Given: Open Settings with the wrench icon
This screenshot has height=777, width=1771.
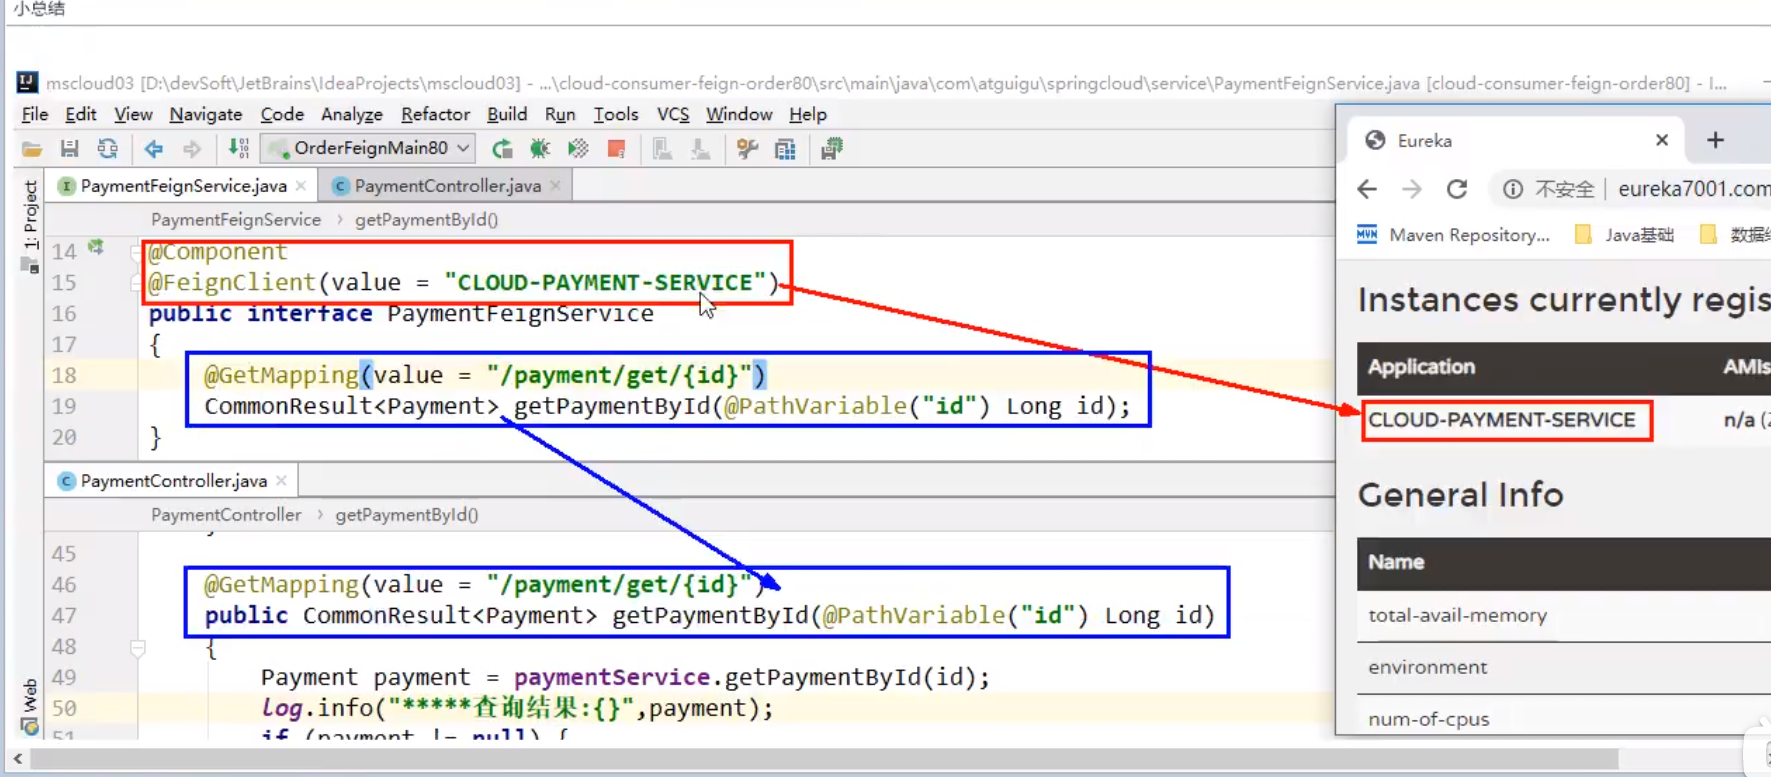Looking at the screenshot, I should (747, 149).
